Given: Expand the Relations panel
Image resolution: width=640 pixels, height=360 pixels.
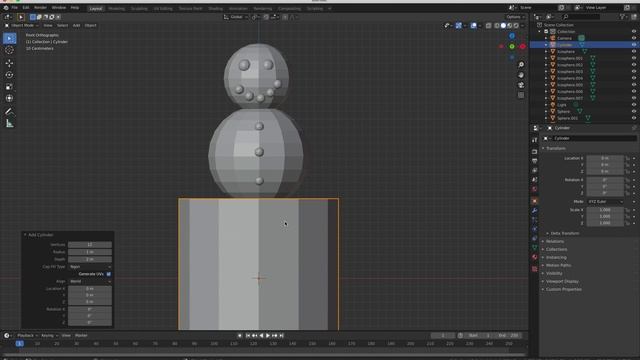Looking at the screenshot, I should 554,241.
